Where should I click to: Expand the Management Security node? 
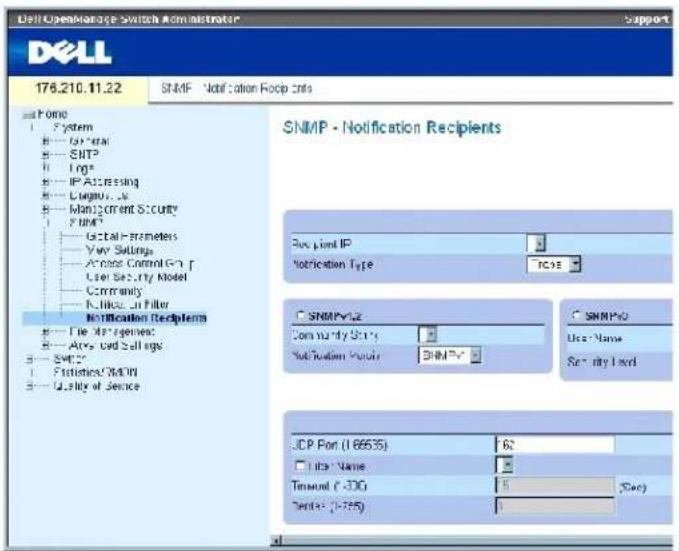point(45,210)
